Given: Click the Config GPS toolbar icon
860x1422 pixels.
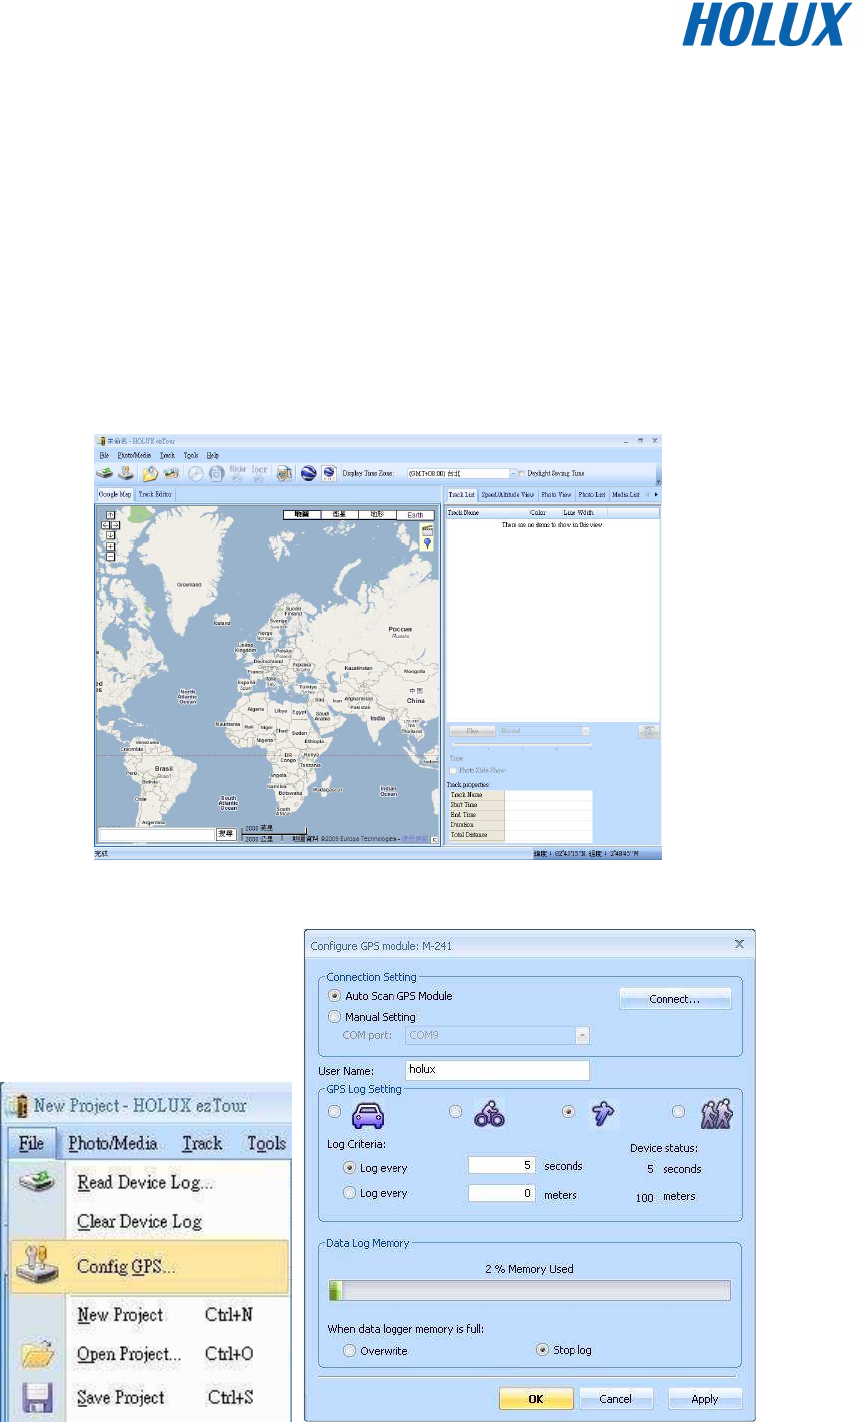Looking at the screenshot, I should click(126, 473).
